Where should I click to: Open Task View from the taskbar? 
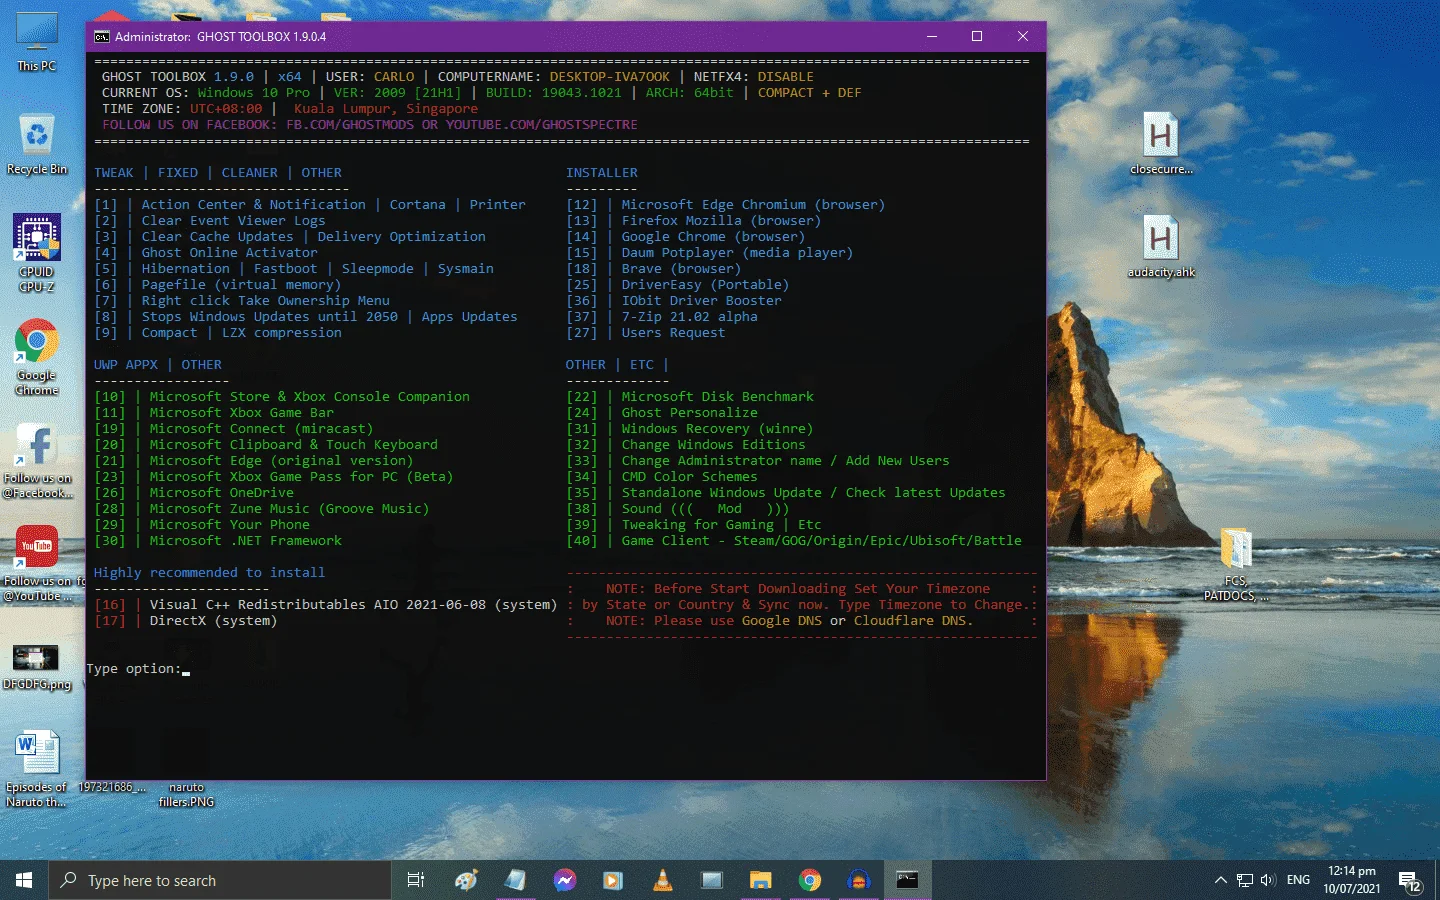point(416,880)
